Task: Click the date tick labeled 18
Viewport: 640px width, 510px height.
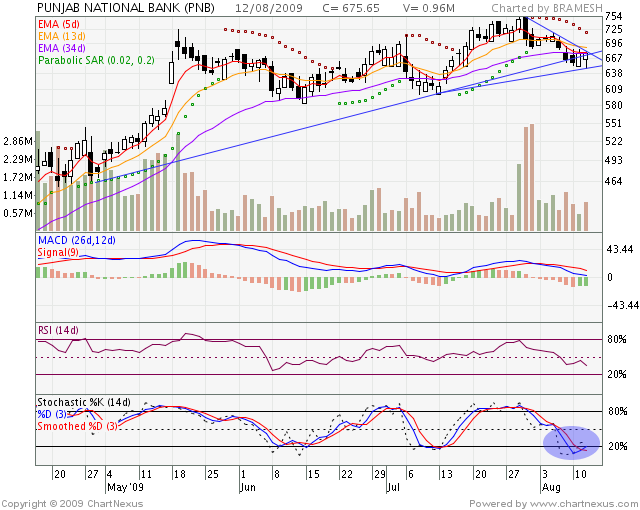Action: click(x=179, y=474)
